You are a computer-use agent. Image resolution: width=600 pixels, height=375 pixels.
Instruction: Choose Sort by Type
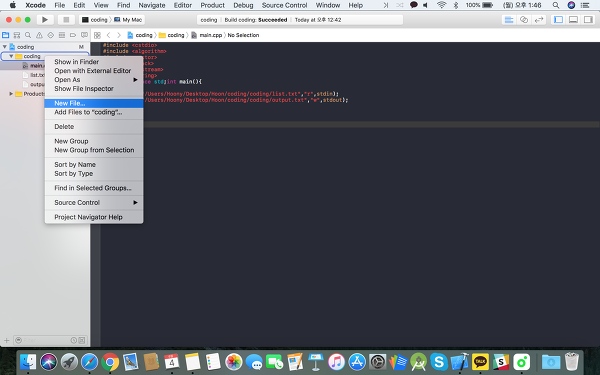click(94, 174)
